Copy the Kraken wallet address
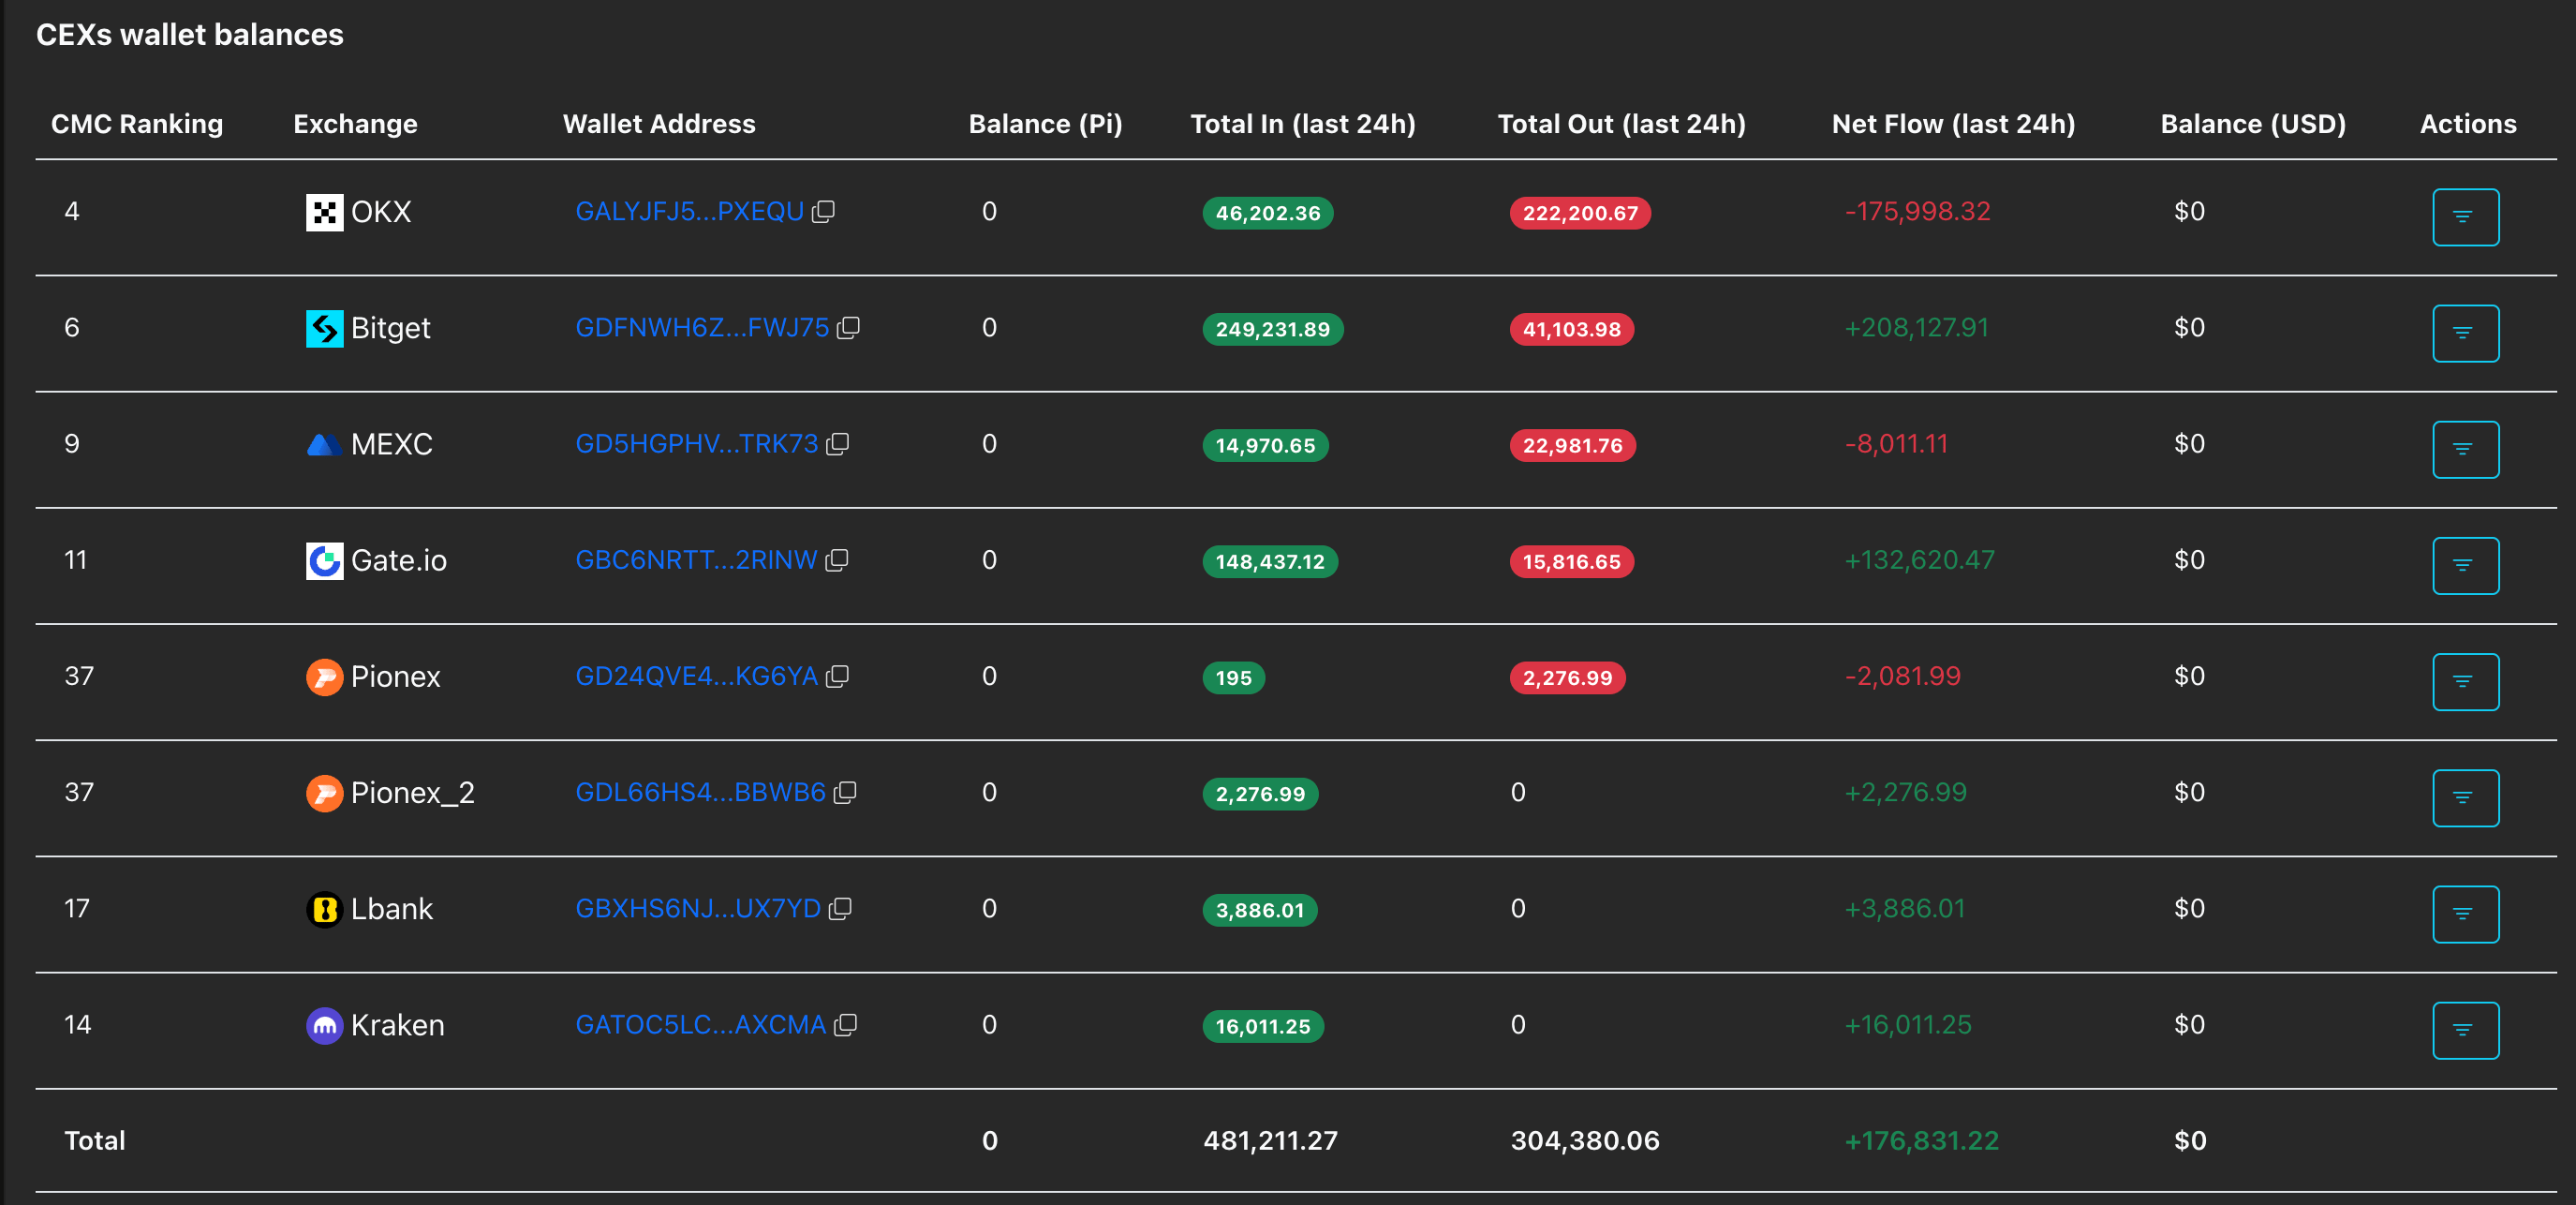This screenshot has width=2576, height=1205. tap(845, 1024)
